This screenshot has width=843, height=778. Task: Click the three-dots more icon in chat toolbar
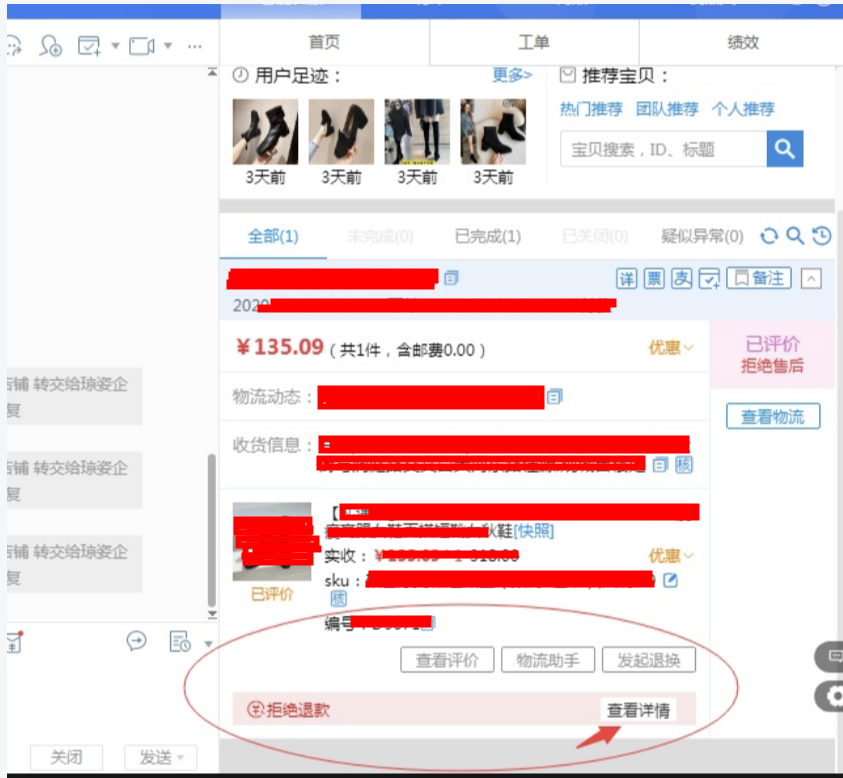pyautogui.click(x=195, y=46)
